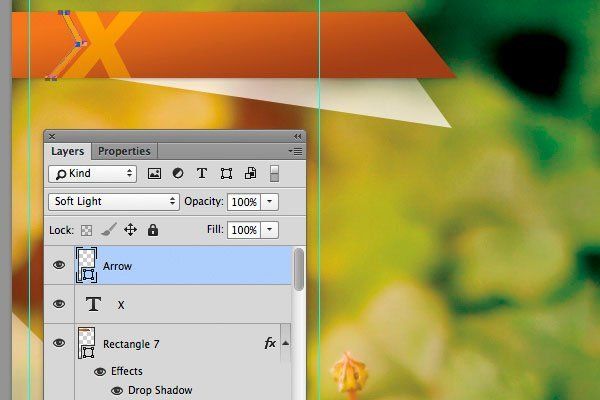Select the Rectangle 7 layer thumbnail
Image resolution: width=600 pixels, height=400 pixels.
(86, 343)
